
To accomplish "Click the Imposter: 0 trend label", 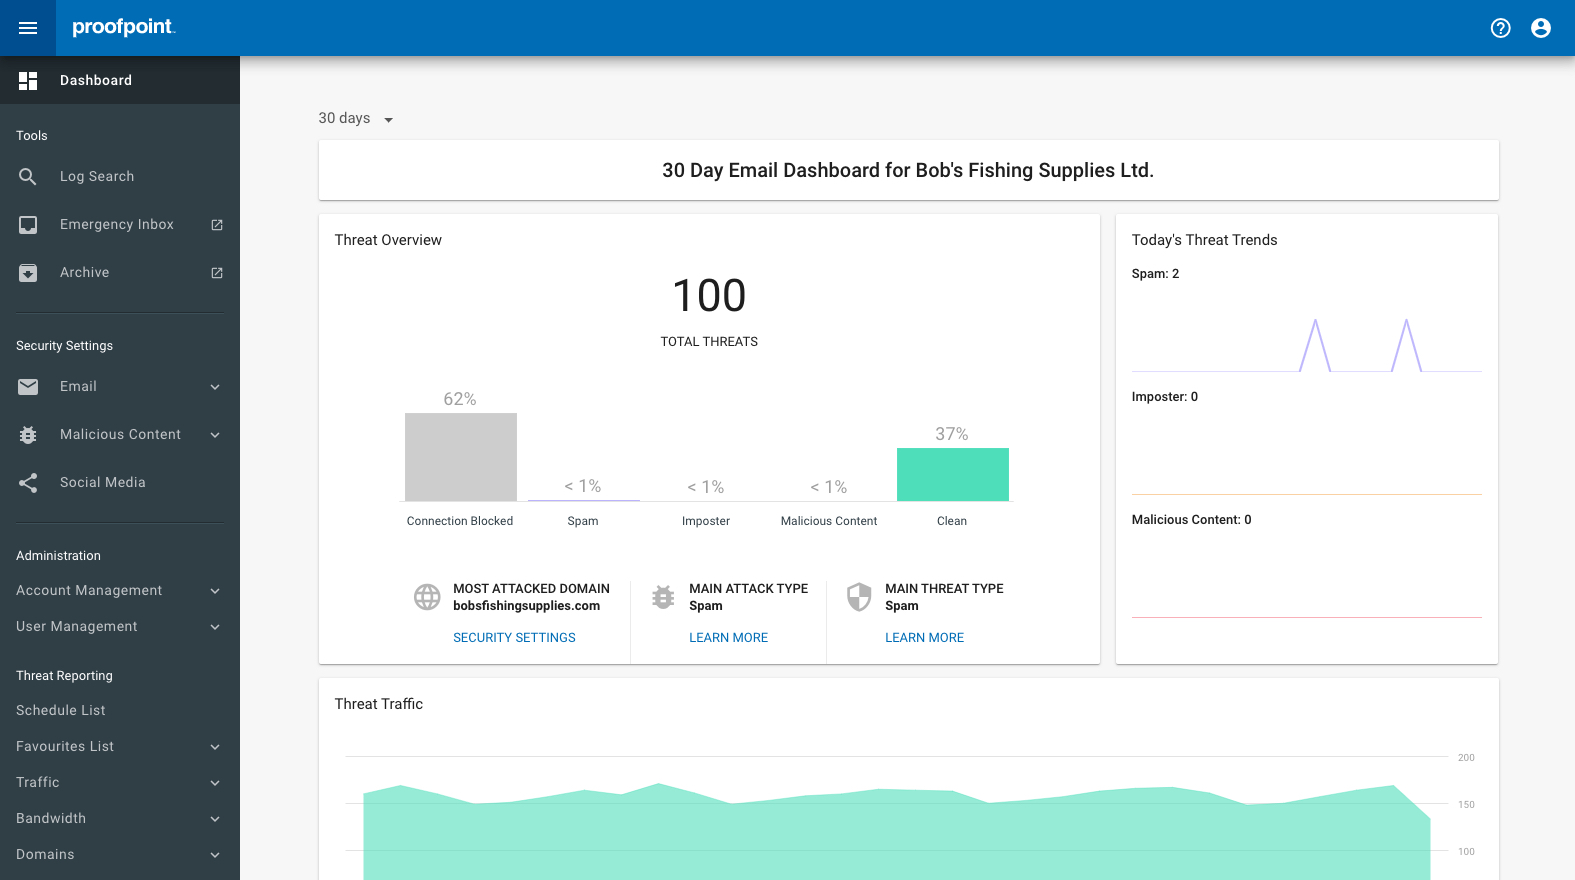I will [1164, 397].
